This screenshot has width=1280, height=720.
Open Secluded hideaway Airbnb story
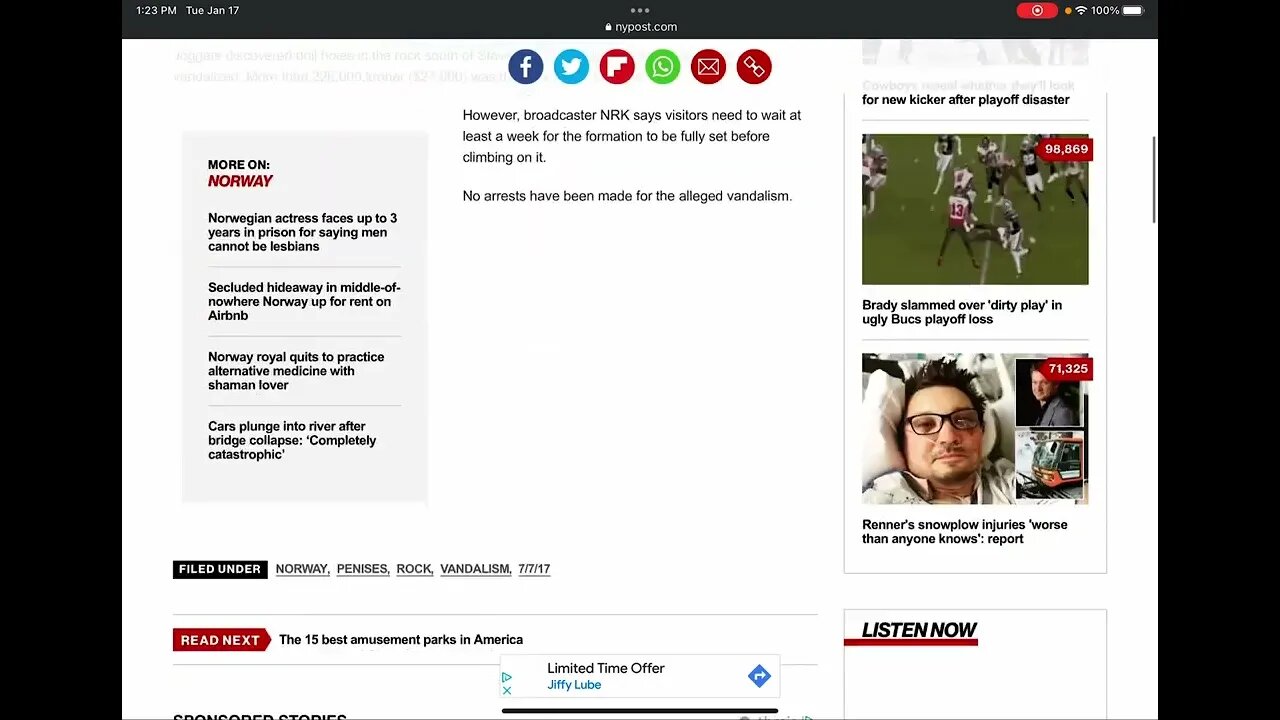tap(304, 301)
